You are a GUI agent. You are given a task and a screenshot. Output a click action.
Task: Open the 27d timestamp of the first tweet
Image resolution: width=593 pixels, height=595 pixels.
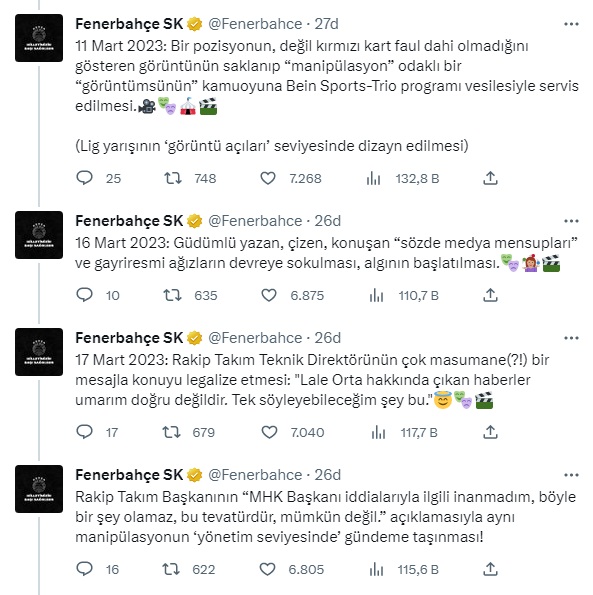point(326,24)
